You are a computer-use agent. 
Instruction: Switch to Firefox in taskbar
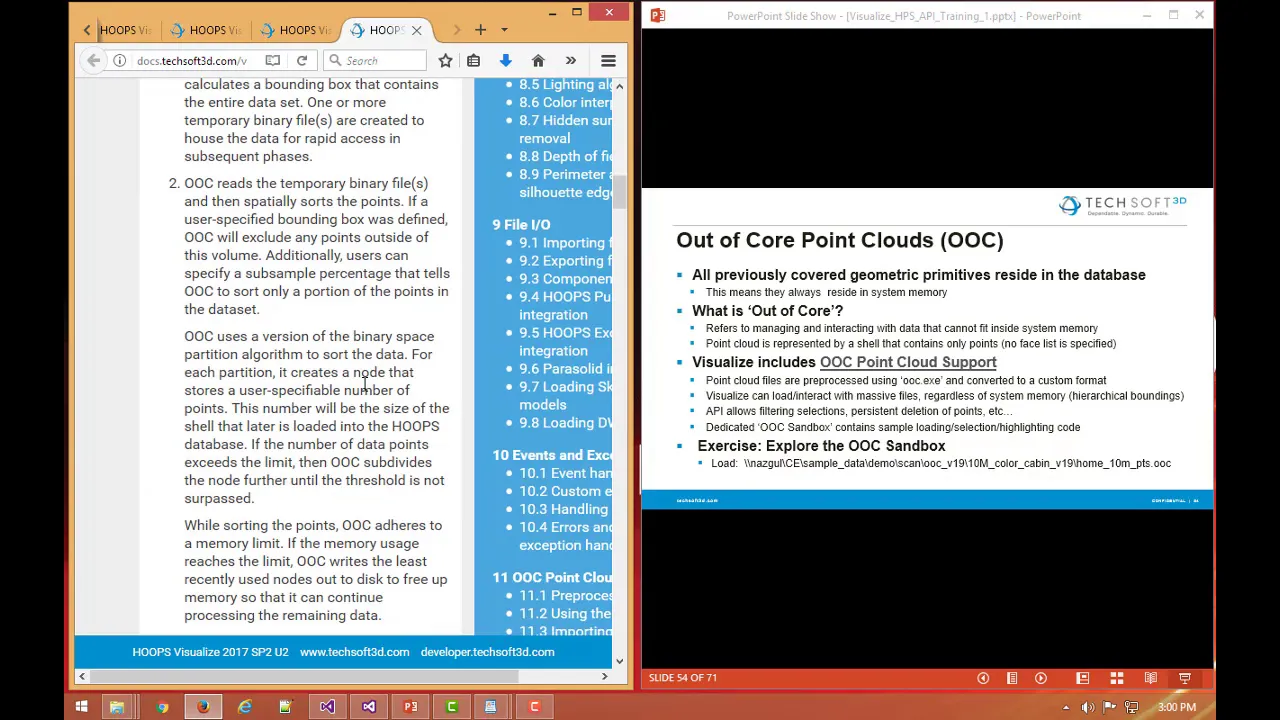(203, 707)
